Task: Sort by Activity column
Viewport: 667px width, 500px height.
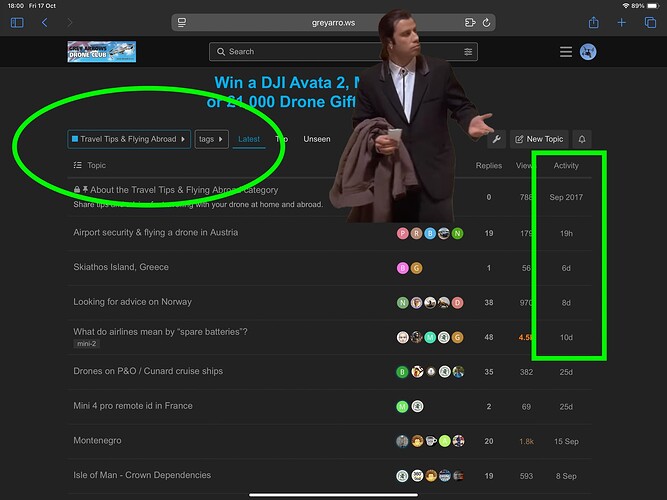Action: (x=566, y=166)
